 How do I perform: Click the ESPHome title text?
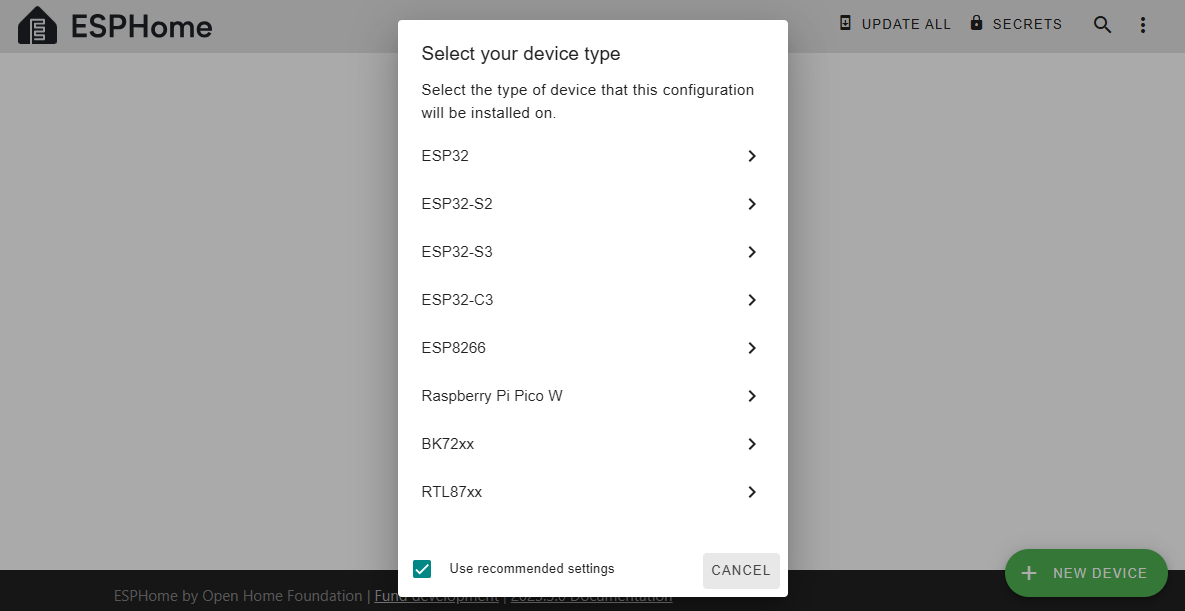click(x=141, y=27)
